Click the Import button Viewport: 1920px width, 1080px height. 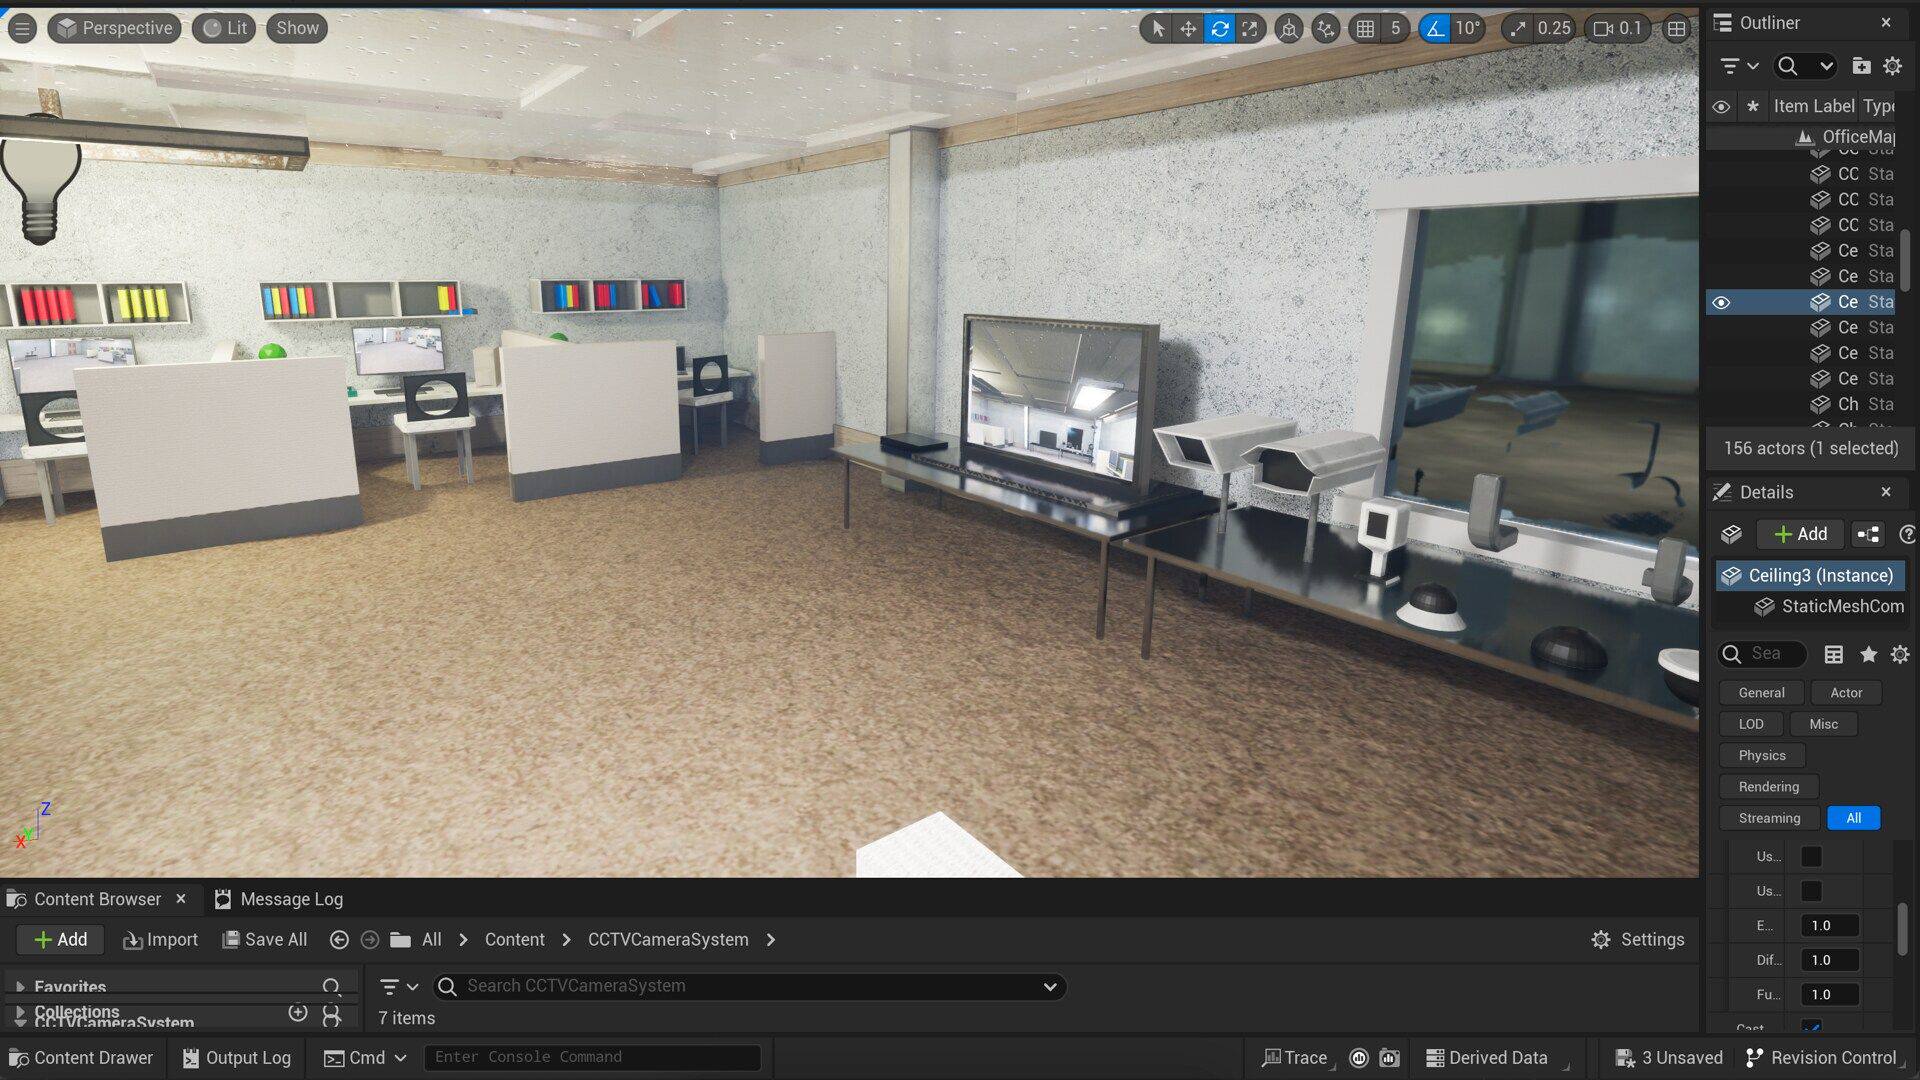click(x=160, y=940)
